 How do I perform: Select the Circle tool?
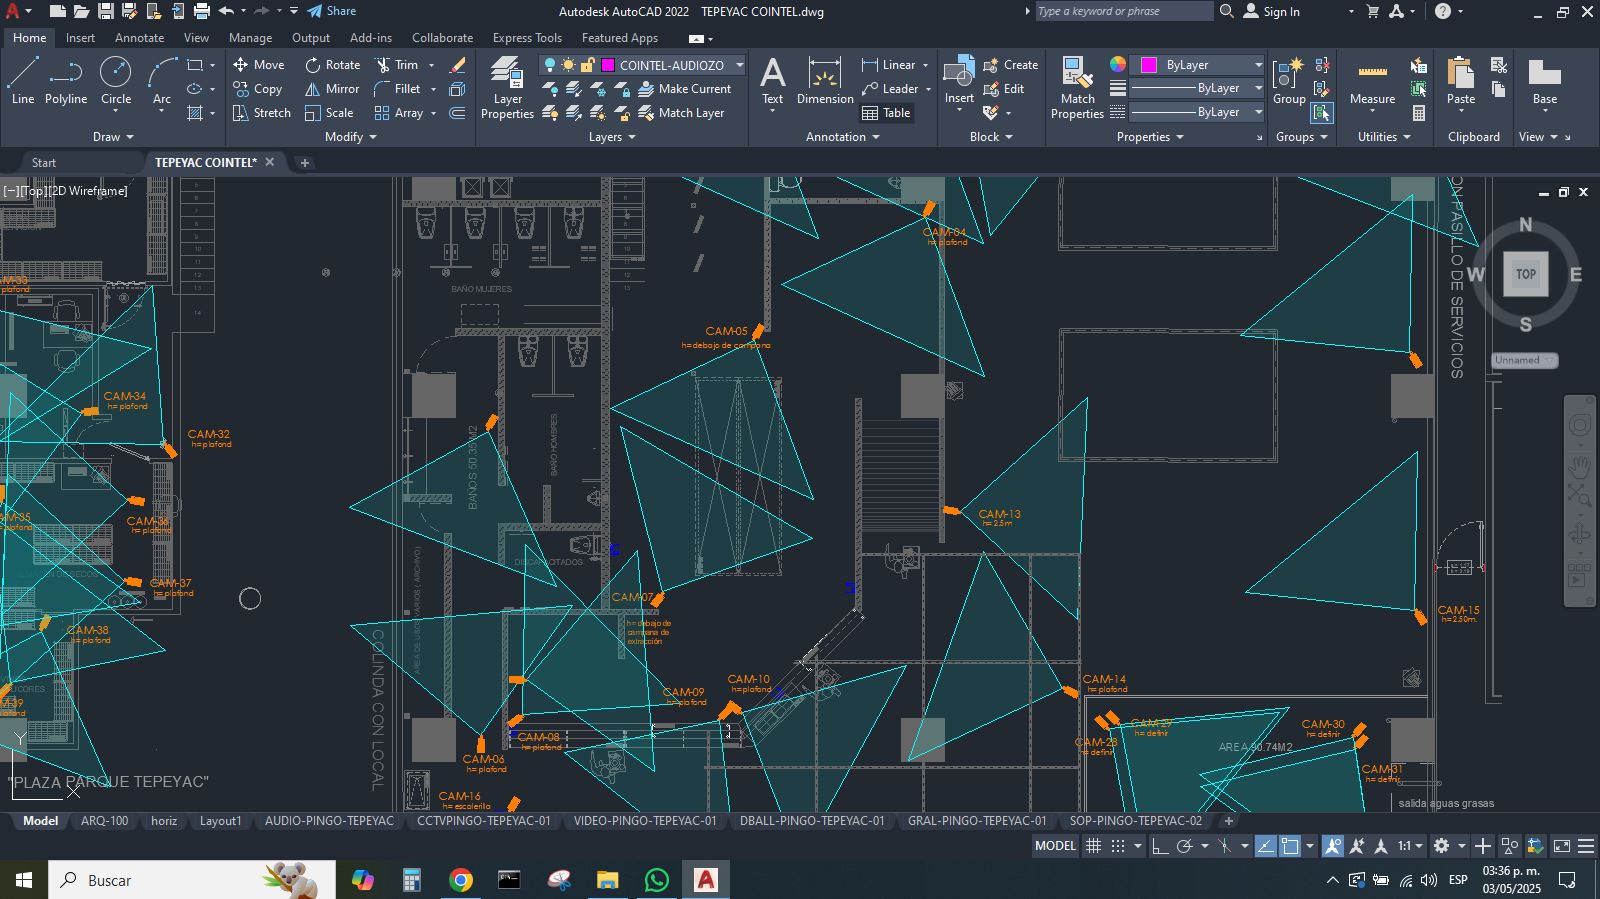[x=116, y=81]
